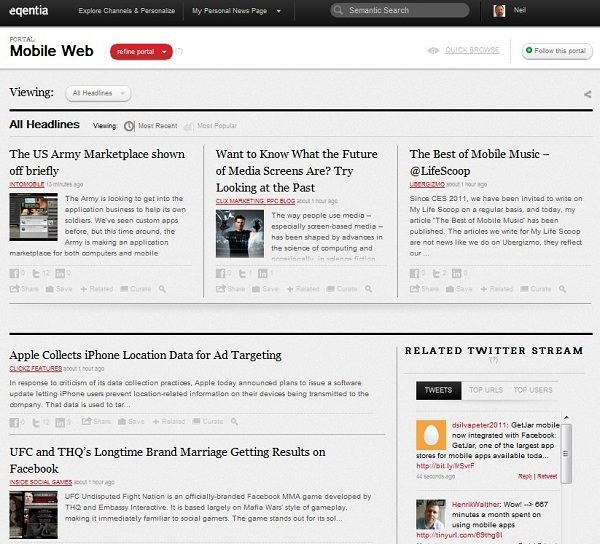
Task: Open the dsilvapeter2011 username link
Action: 480,425
